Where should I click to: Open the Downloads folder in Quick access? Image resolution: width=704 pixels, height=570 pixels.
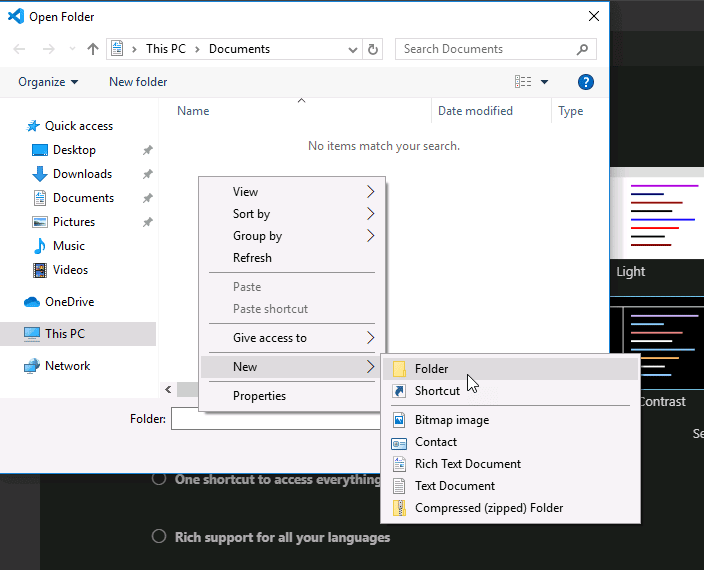point(82,174)
